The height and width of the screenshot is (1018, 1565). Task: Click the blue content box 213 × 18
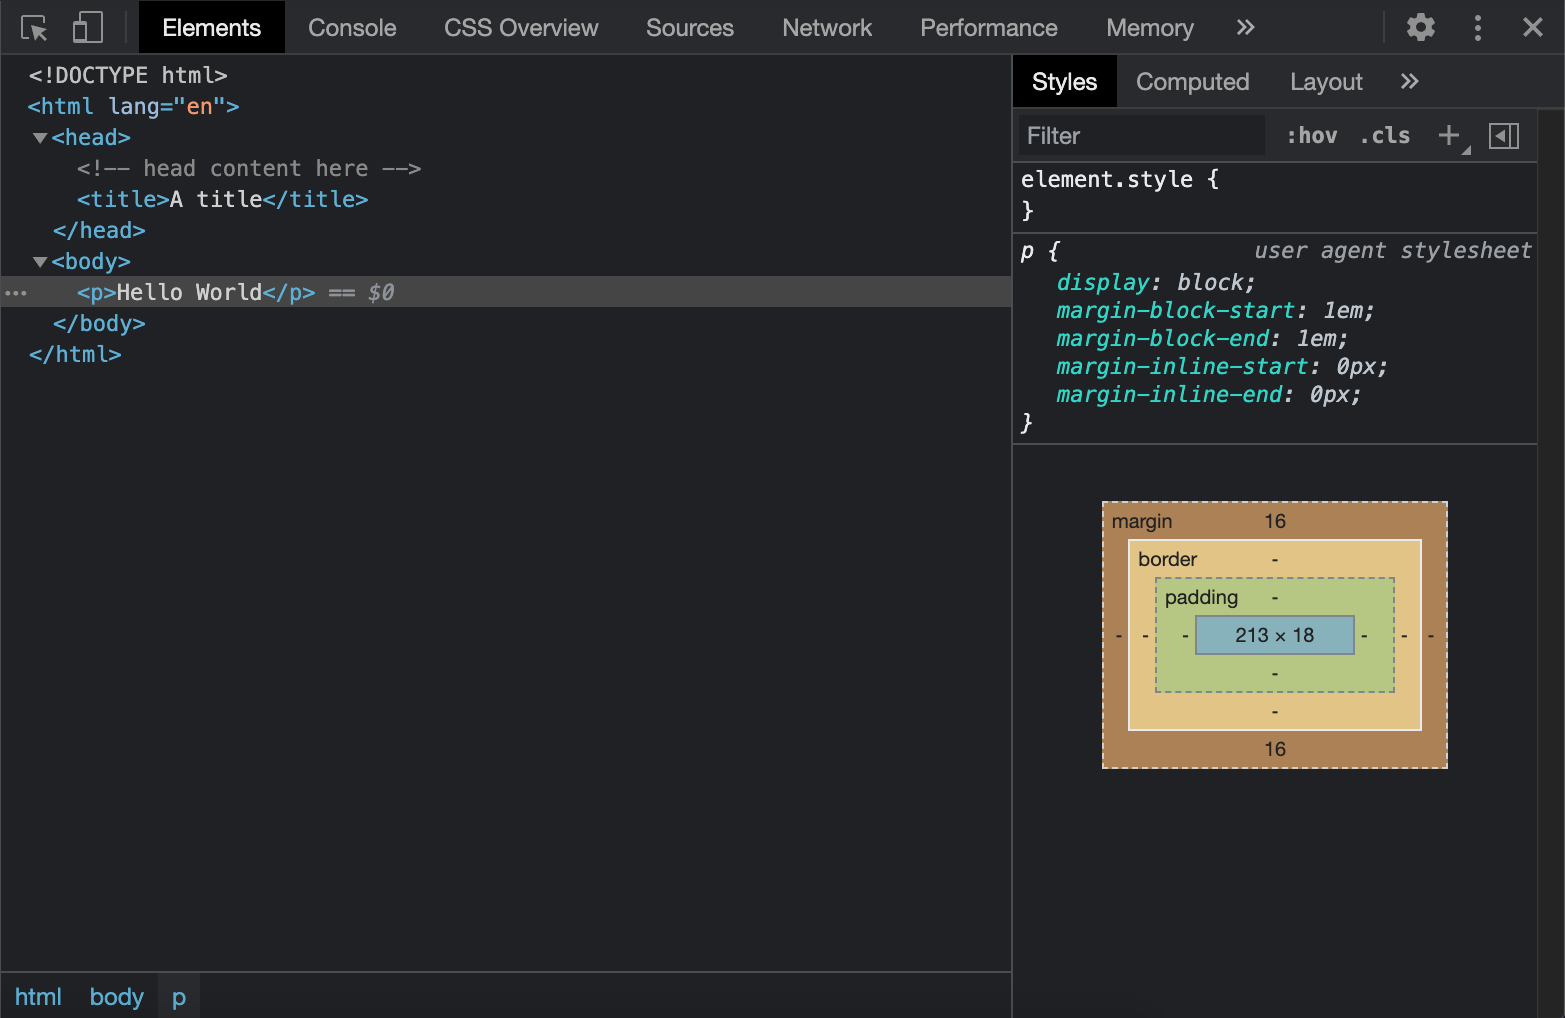point(1274,635)
